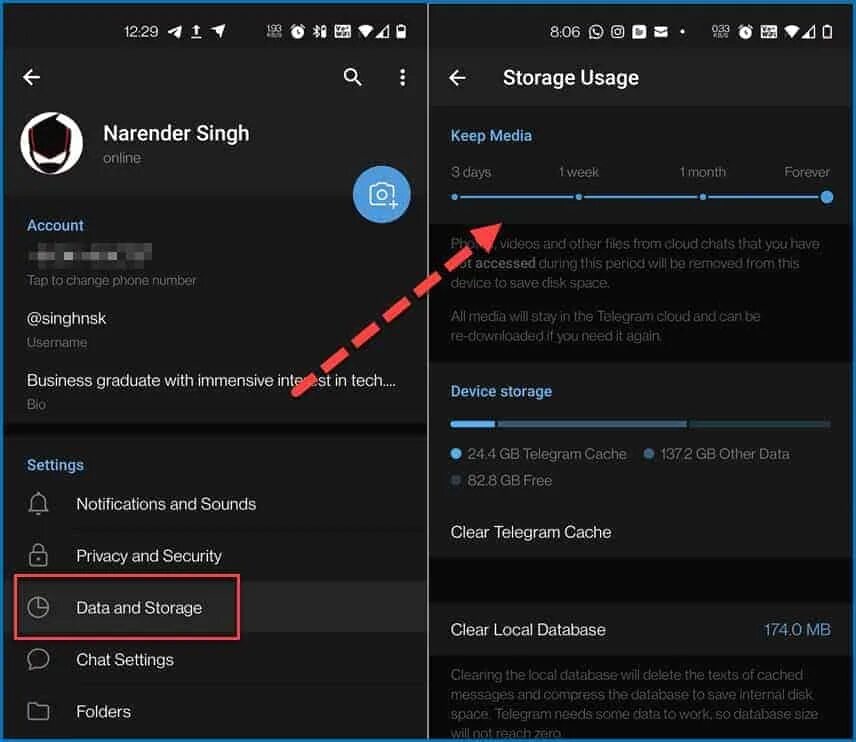Tap the chat bubble icon for Chat Settings
Viewport: 856px width, 742px height.
38,660
